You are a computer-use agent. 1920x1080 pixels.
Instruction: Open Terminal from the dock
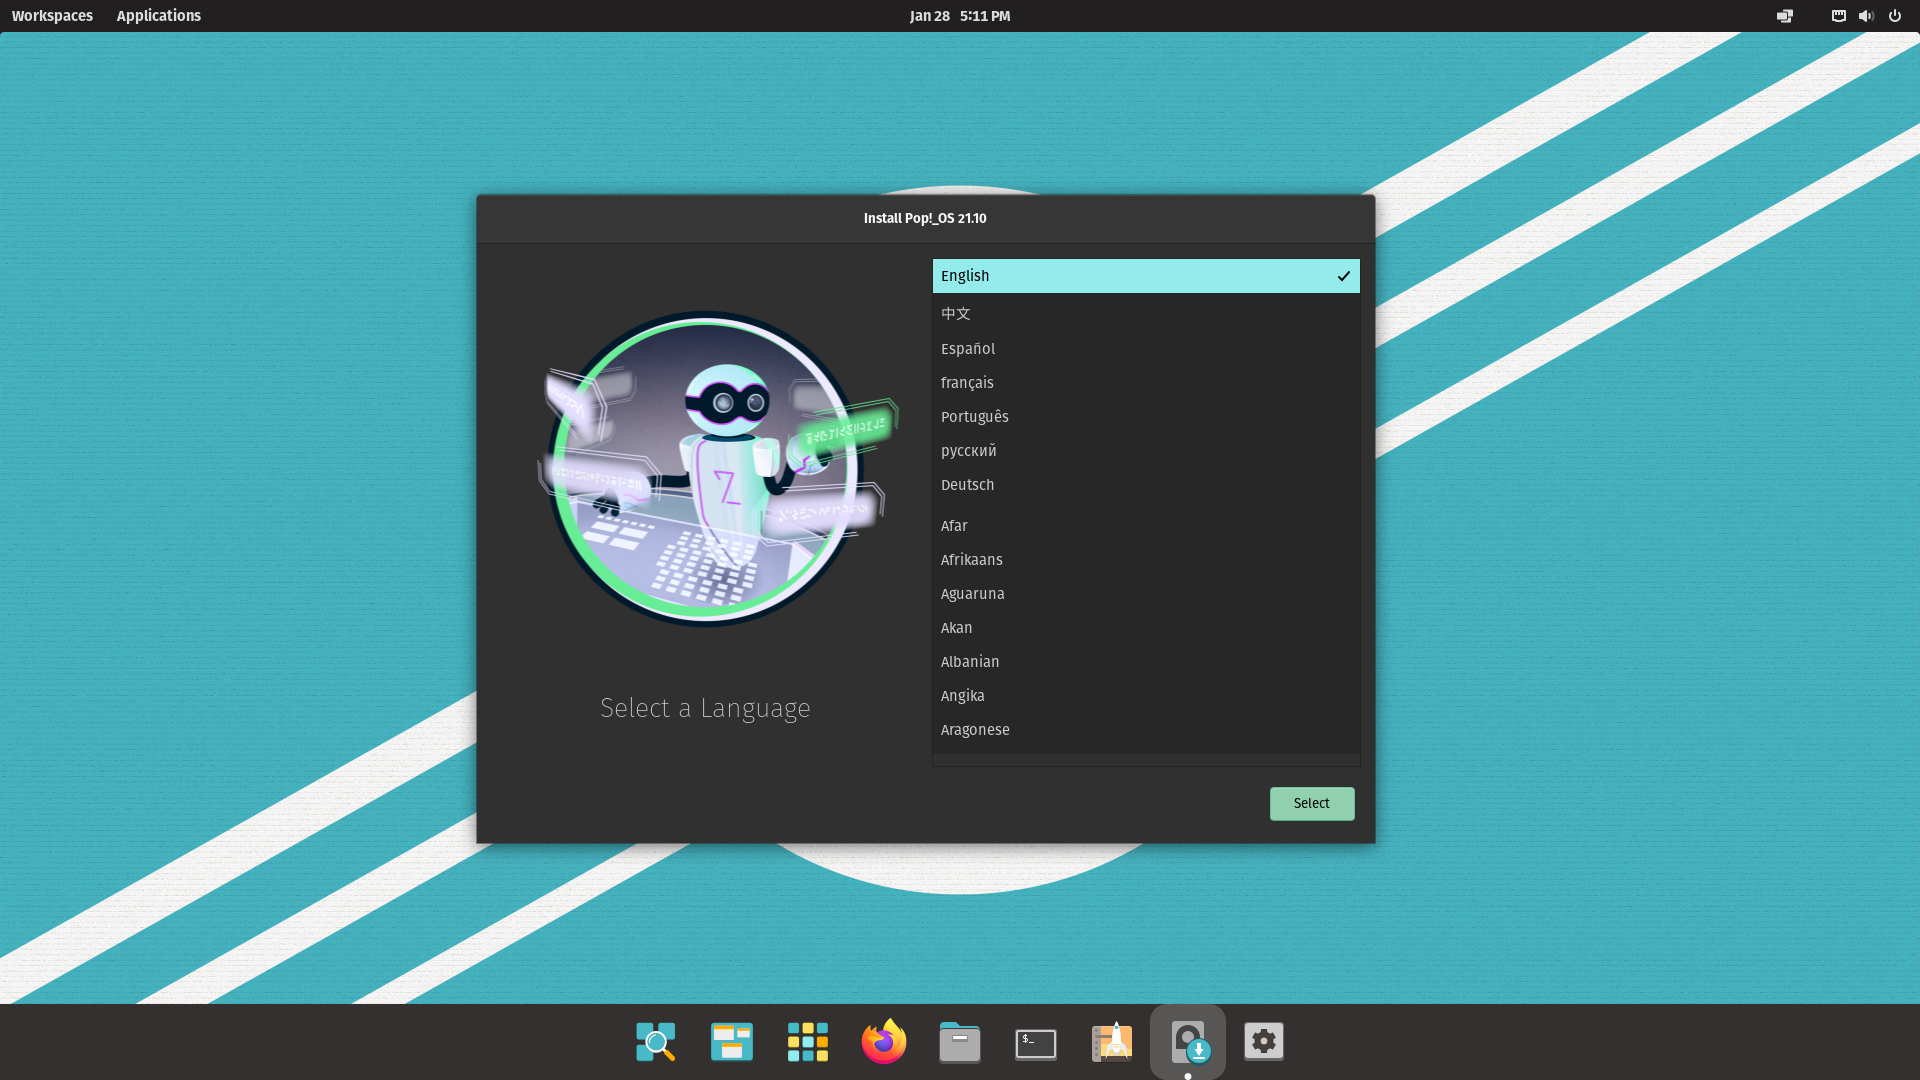click(1036, 1043)
